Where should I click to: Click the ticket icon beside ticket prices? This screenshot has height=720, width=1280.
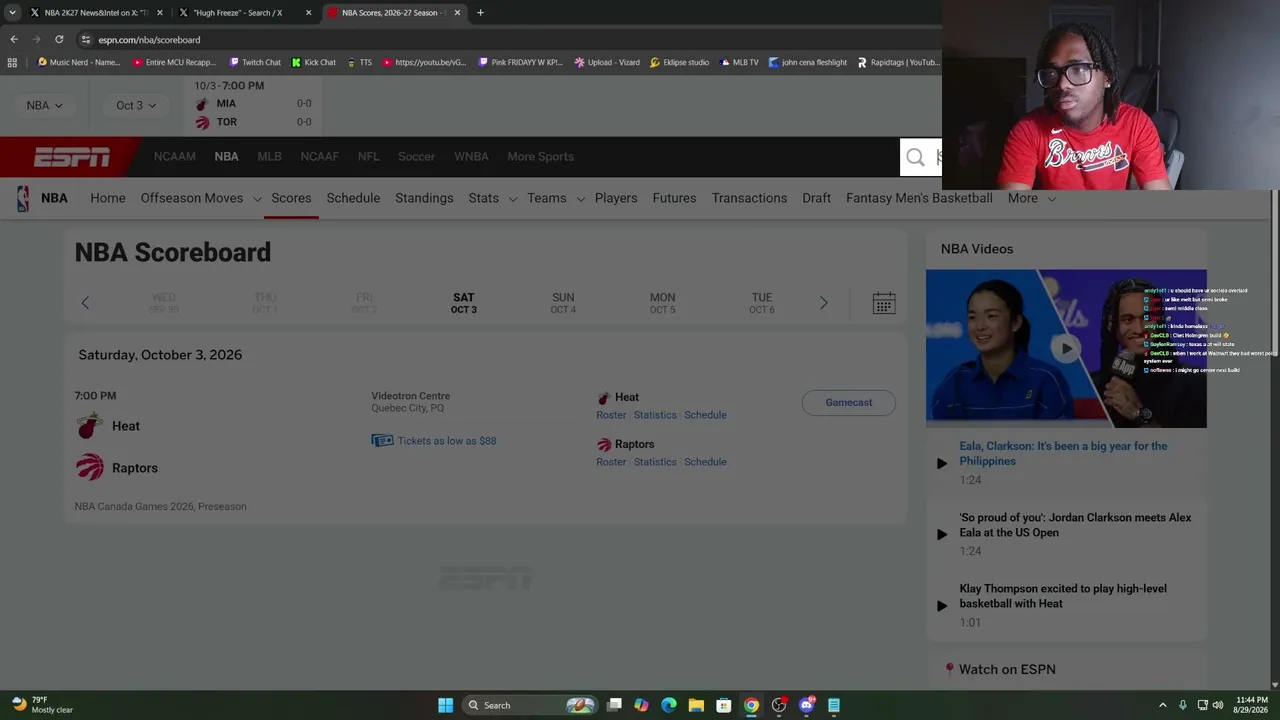[382, 441]
